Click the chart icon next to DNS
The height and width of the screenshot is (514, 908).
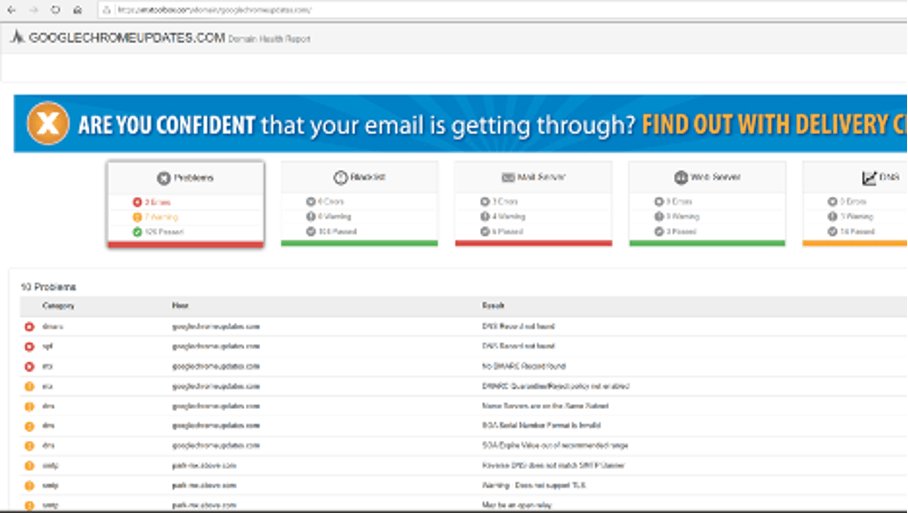(x=869, y=178)
